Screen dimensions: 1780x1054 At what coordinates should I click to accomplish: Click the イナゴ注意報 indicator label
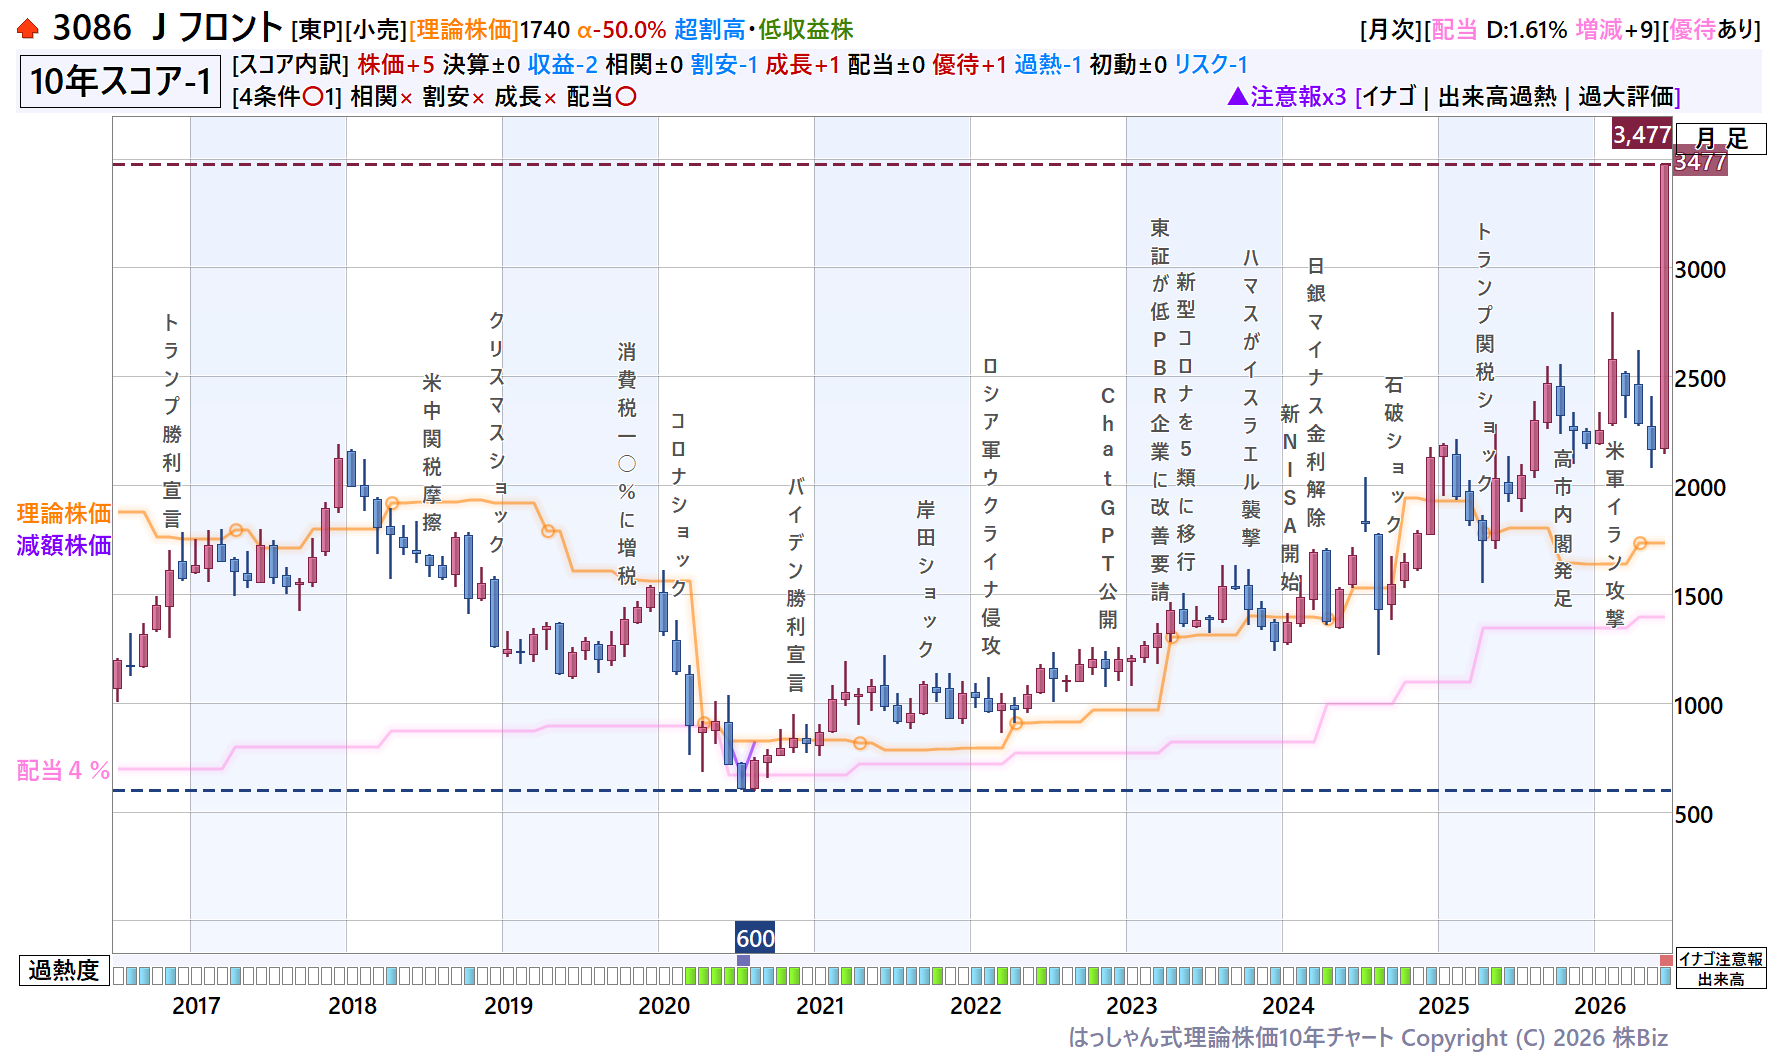(1721, 959)
